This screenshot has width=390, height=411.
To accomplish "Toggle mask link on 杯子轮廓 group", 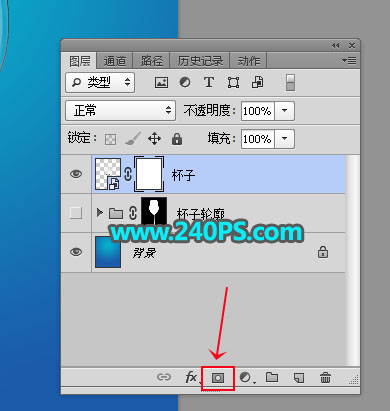I will pos(133,213).
